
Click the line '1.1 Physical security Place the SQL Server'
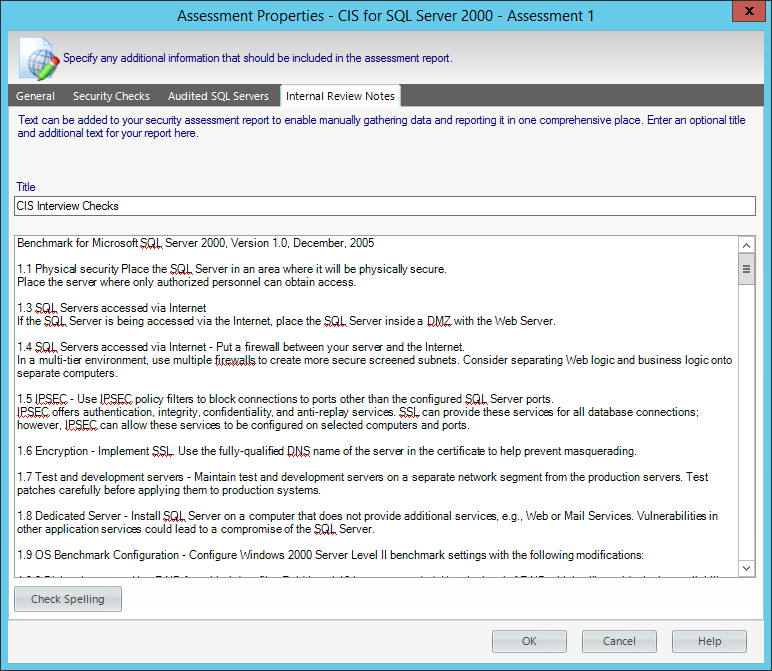(x=232, y=269)
